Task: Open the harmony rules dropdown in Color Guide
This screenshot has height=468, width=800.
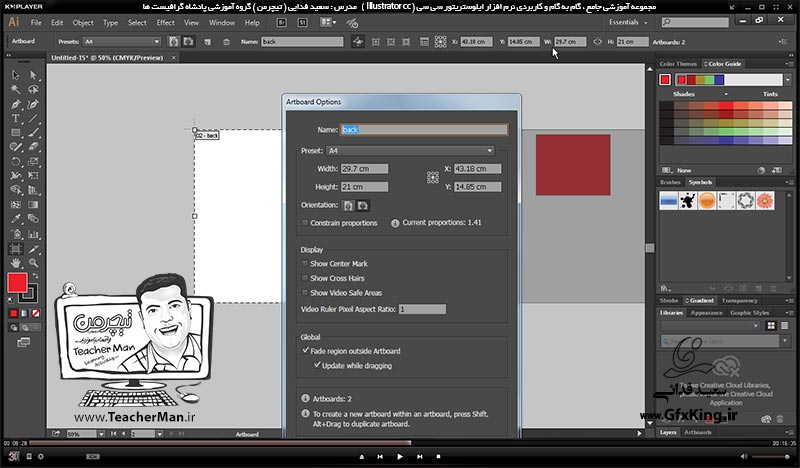Action: tap(787, 80)
